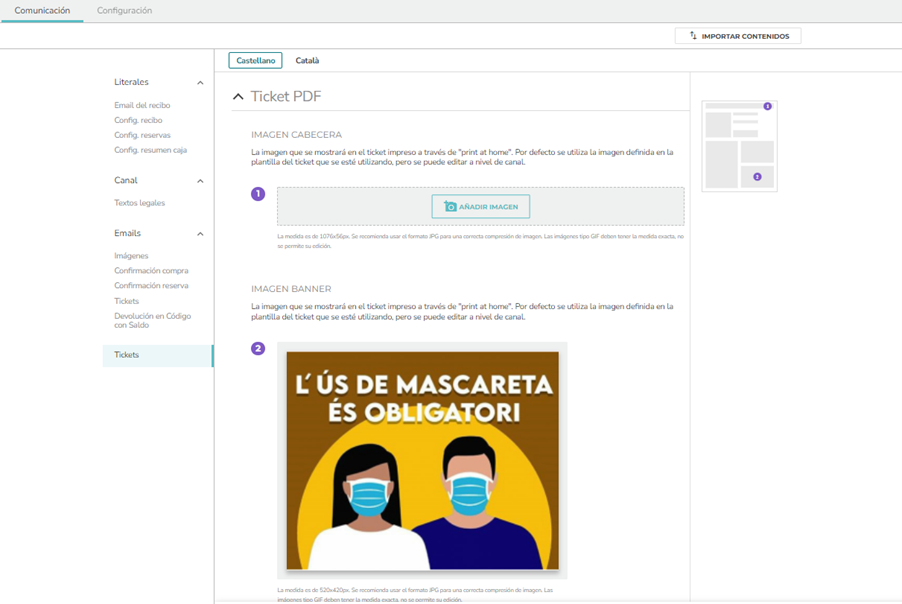Open Textos legales
This screenshot has width=902, height=604.
pyautogui.click(x=139, y=203)
